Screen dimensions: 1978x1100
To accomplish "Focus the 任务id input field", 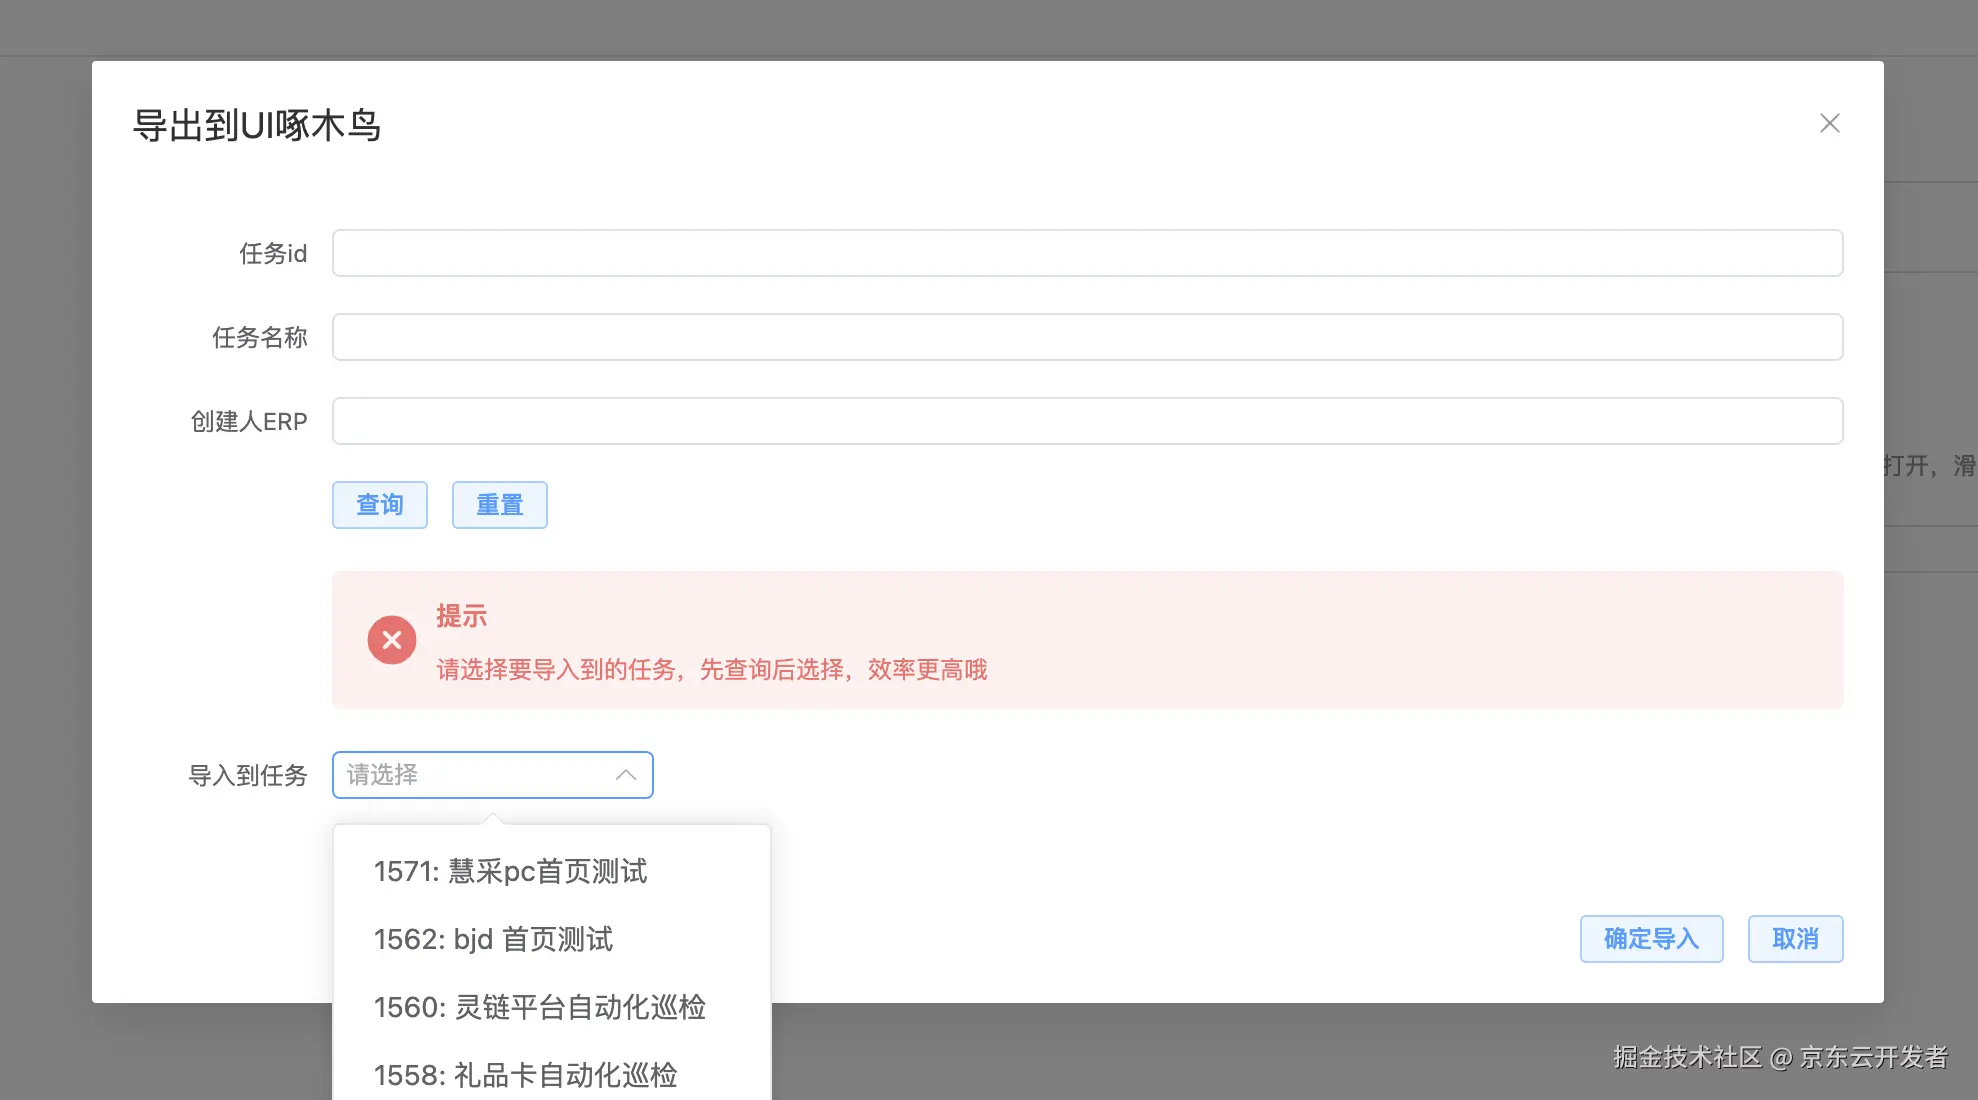I will point(1087,253).
